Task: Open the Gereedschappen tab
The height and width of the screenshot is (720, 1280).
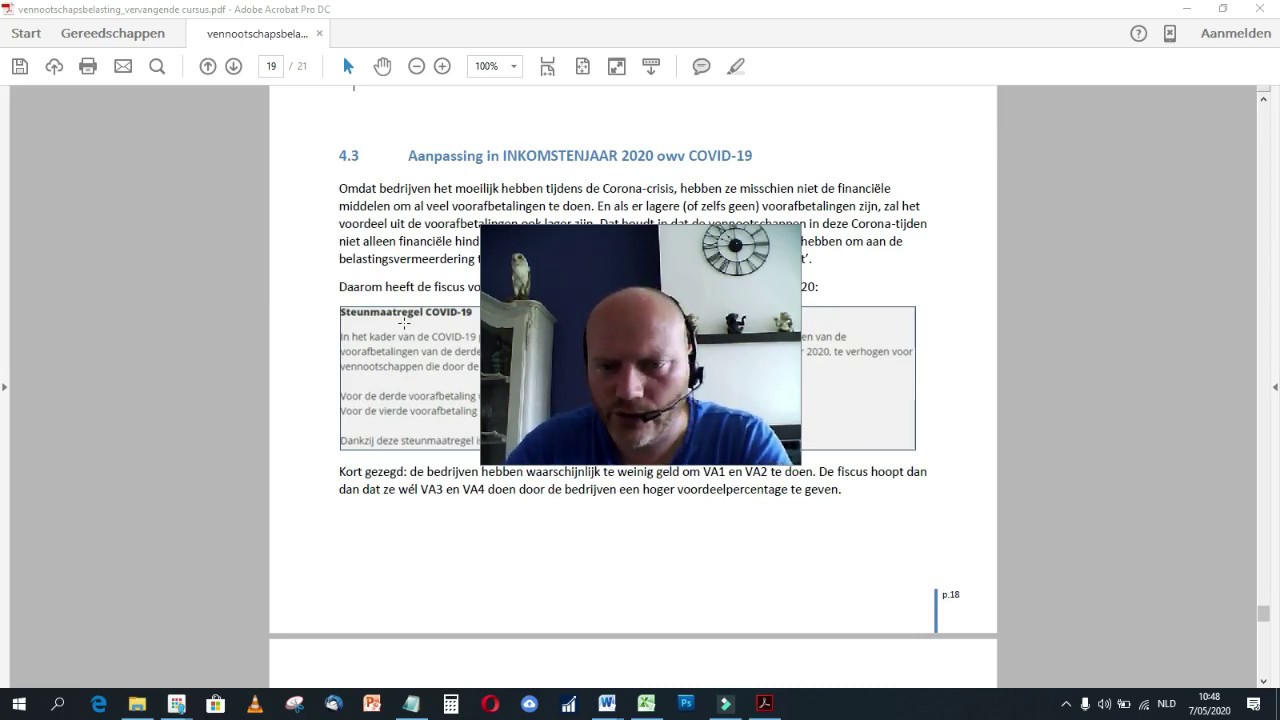Action: [x=113, y=33]
